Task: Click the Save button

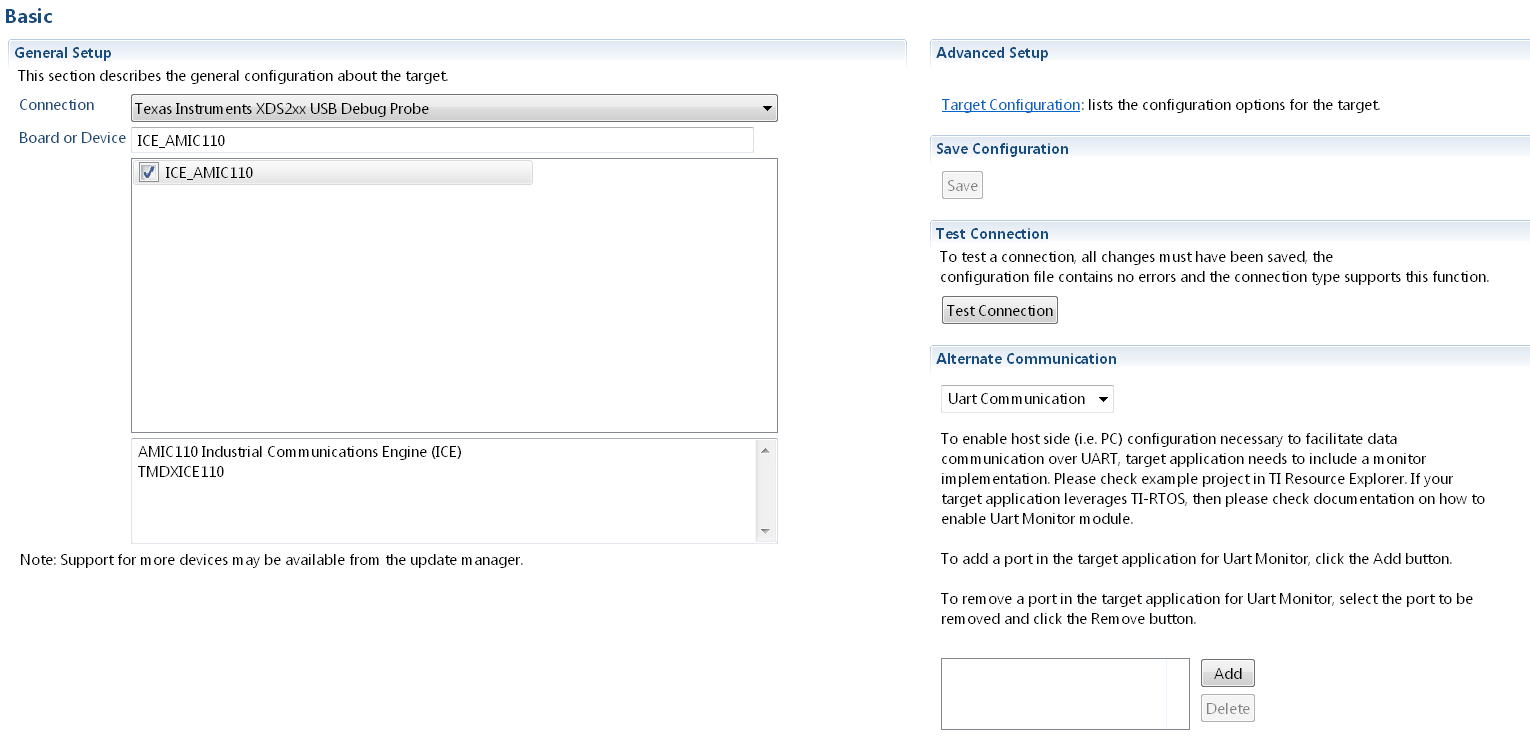Action: 962,186
